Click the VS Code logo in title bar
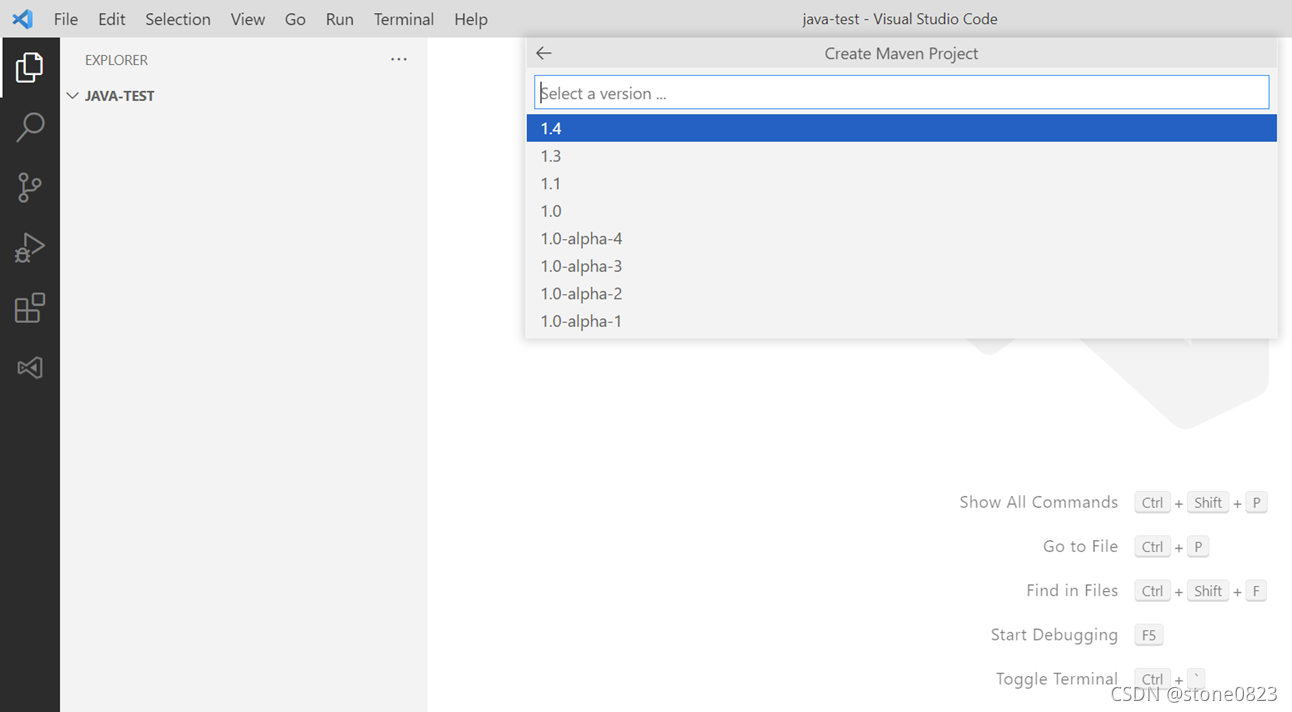1292x712 pixels. [x=22, y=19]
